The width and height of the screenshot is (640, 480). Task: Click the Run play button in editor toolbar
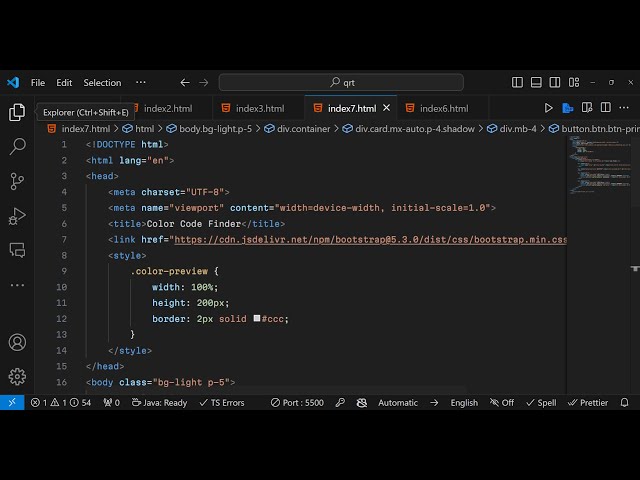point(548,108)
